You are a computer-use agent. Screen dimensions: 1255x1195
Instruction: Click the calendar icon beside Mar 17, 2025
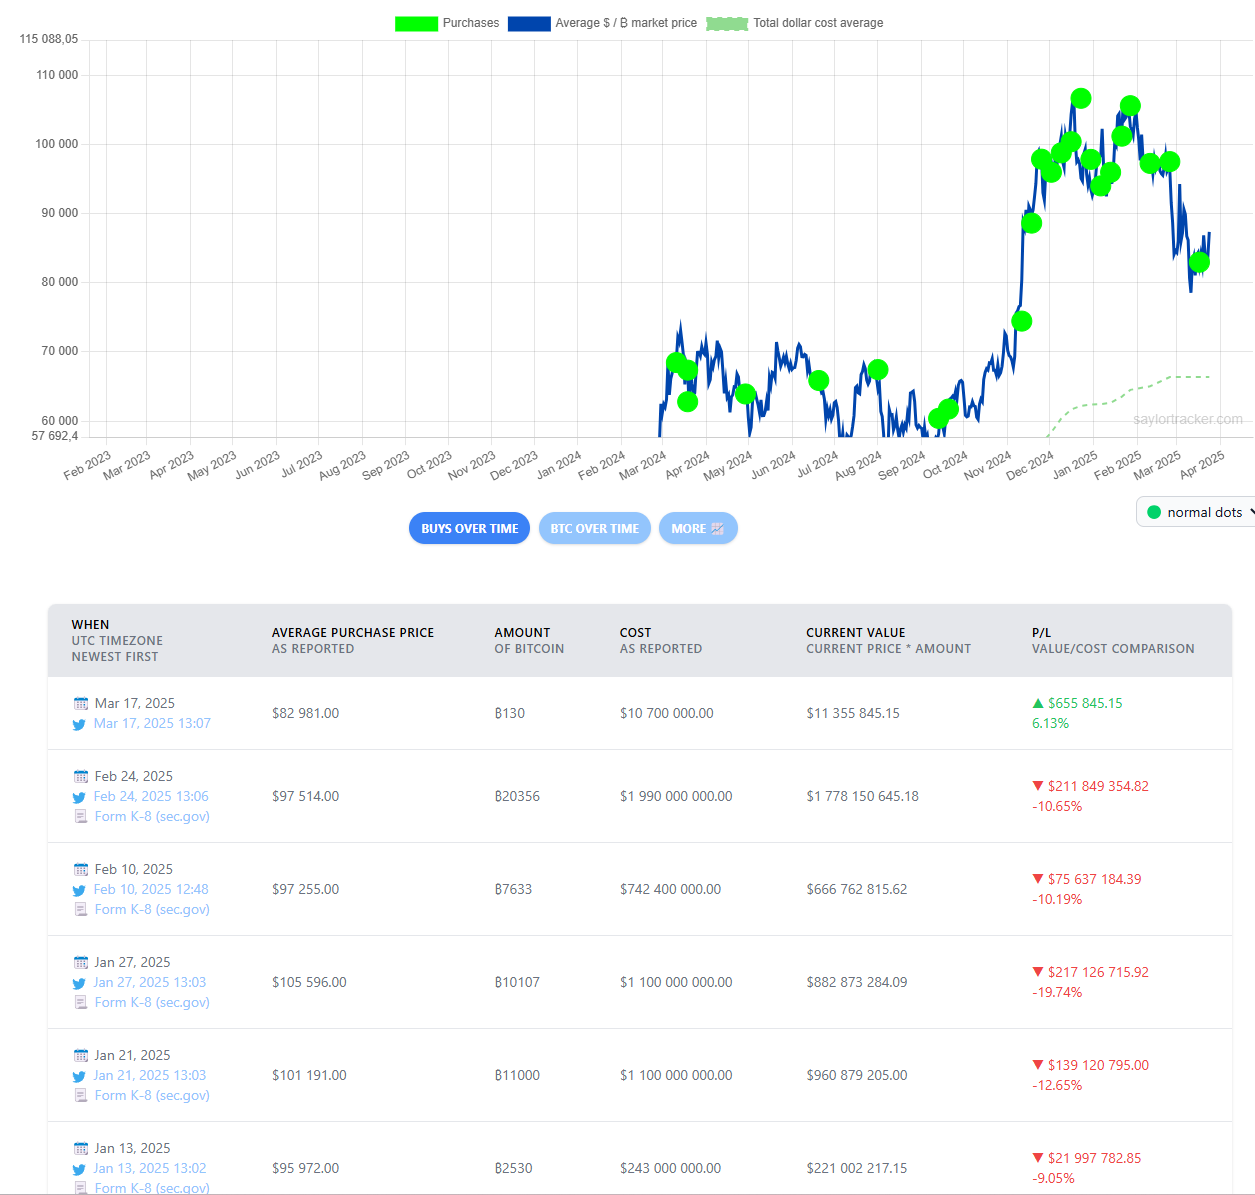coord(81,704)
